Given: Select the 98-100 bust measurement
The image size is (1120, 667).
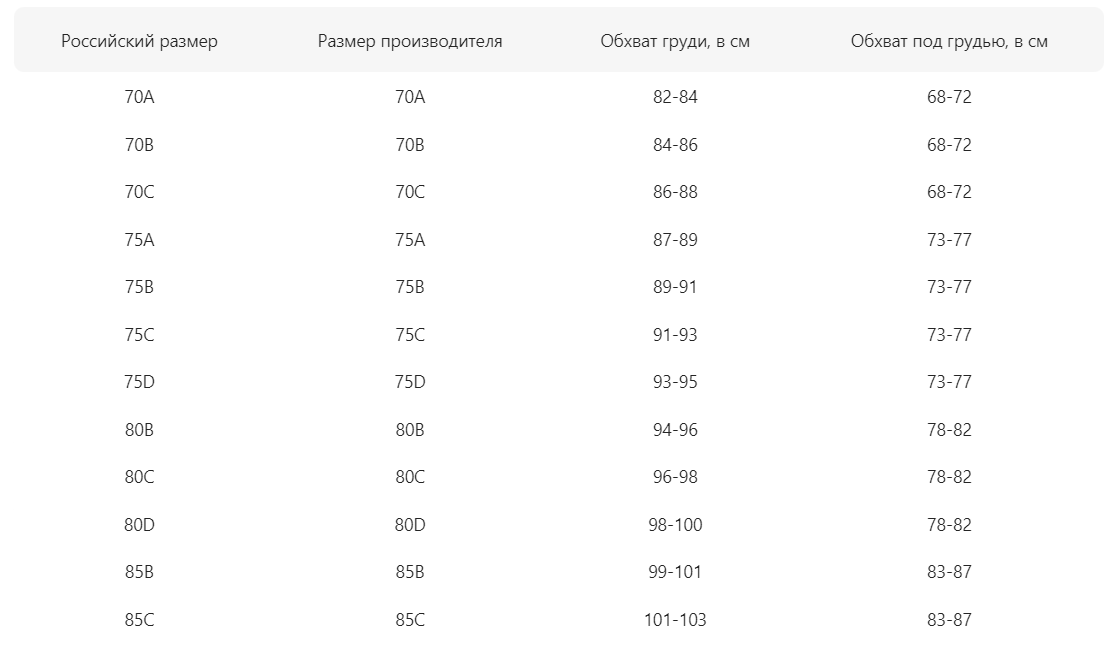Looking at the screenshot, I should (675, 525).
